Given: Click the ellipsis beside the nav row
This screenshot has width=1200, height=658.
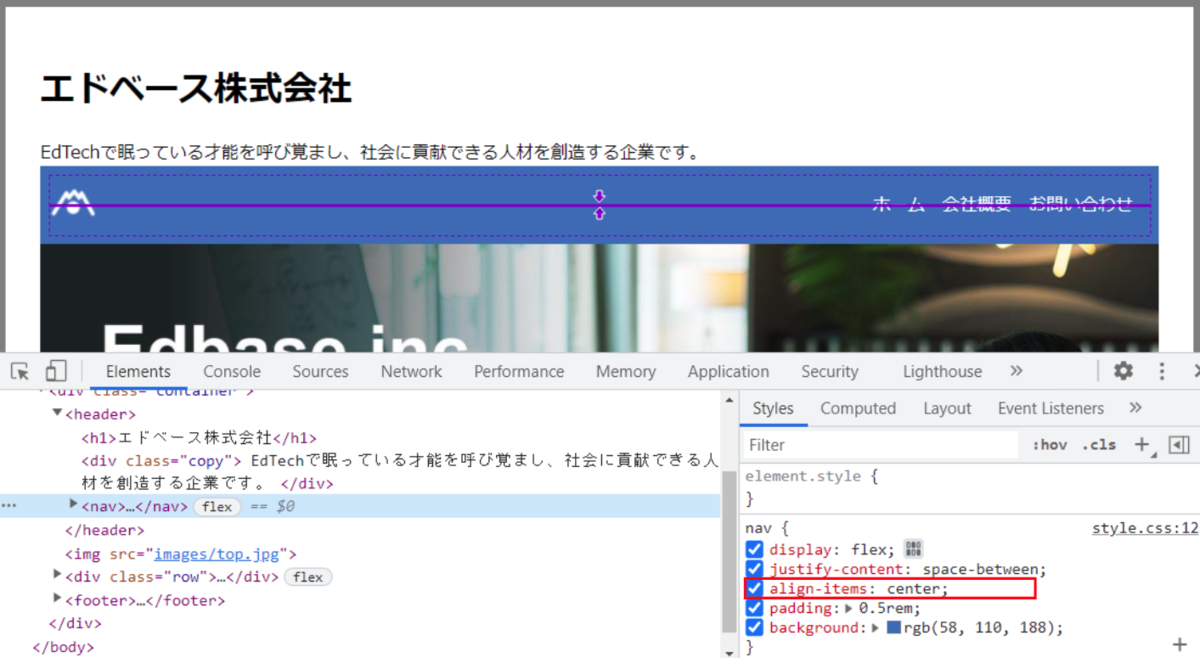Looking at the screenshot, I should (9, 506).
